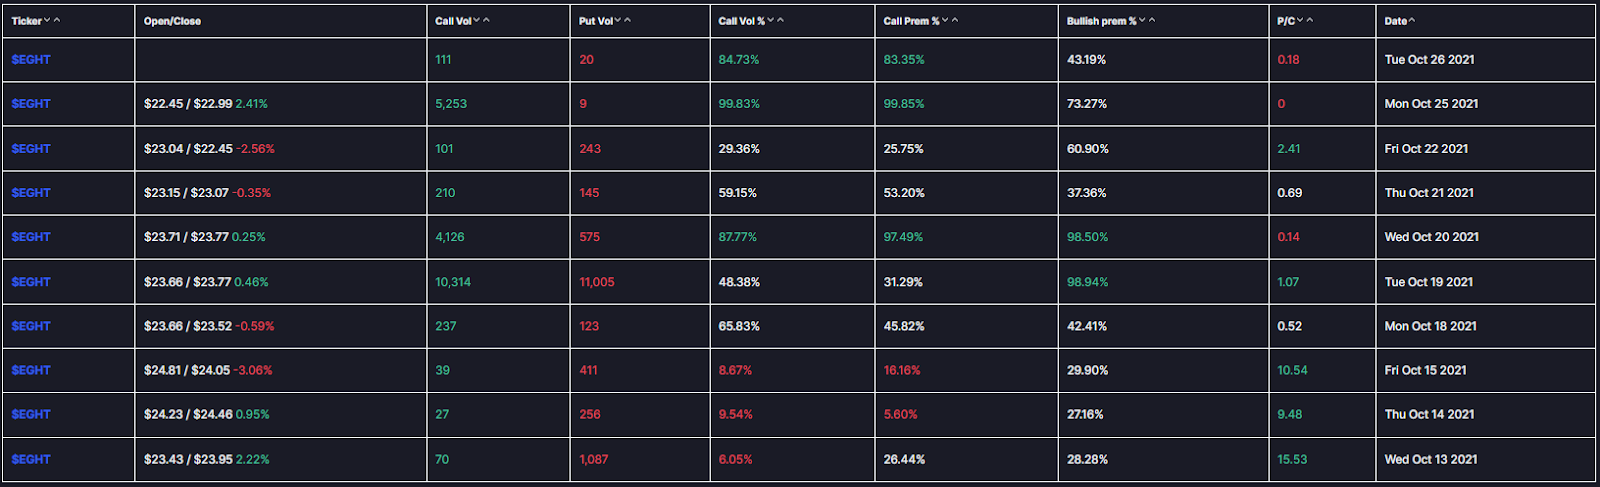The image size is (1600, 487).
Task: Open $EGHT ticker link for Tue Oct 26 2021
Action: [x=31, y=60]
